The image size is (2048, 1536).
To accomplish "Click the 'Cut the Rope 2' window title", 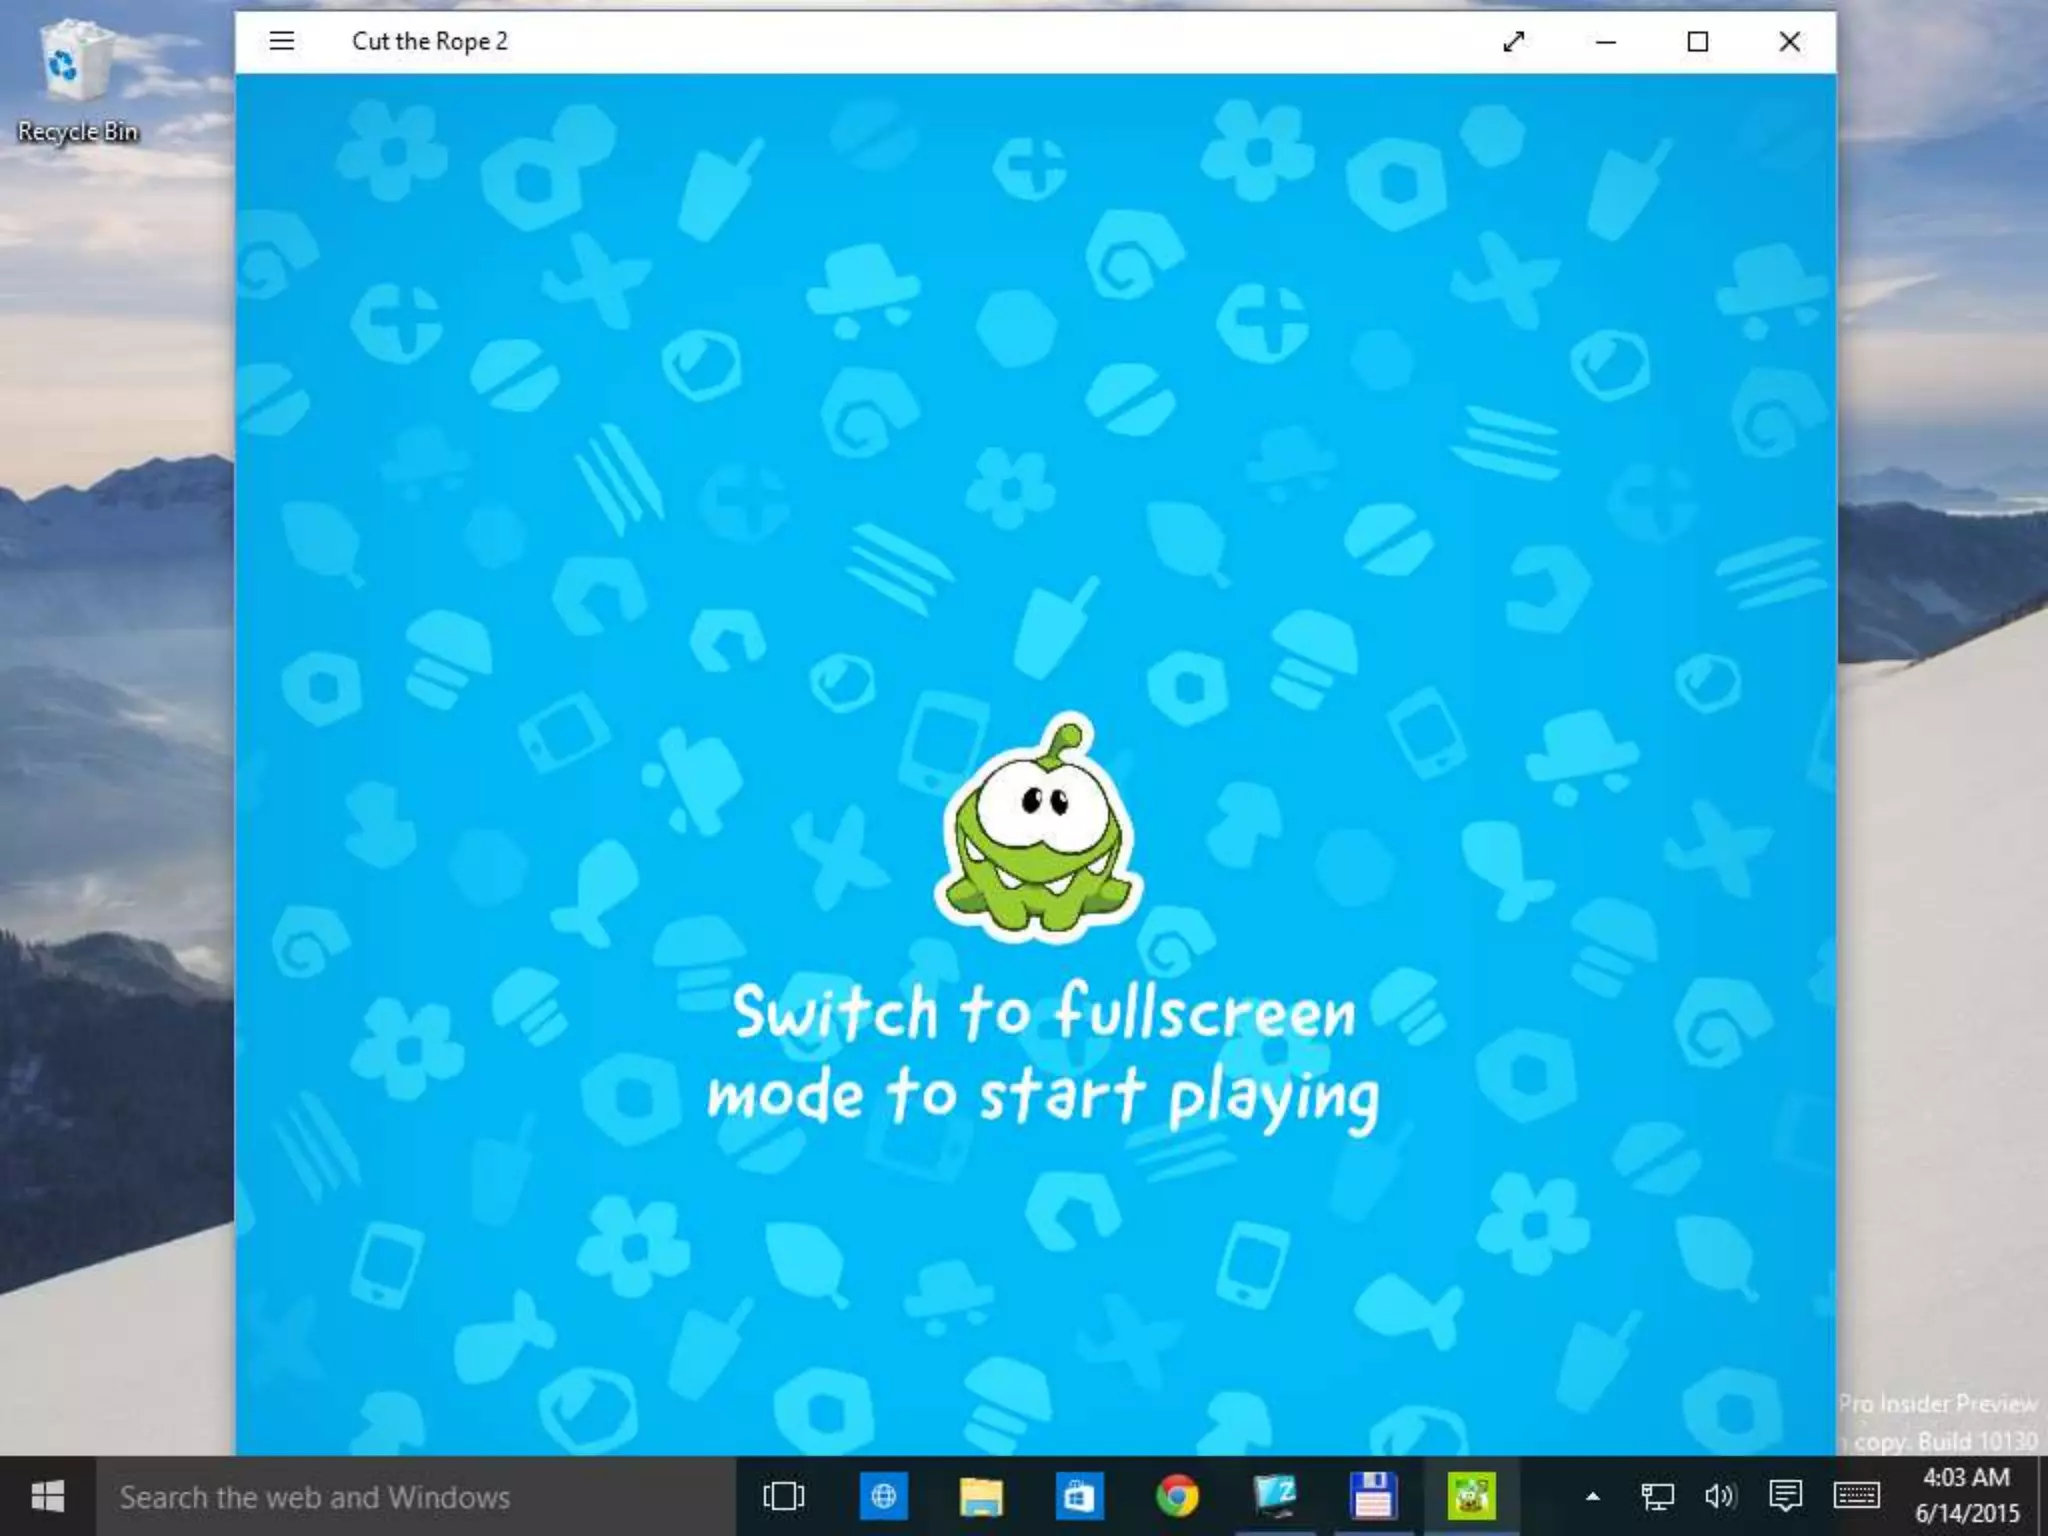I will 430,41.
